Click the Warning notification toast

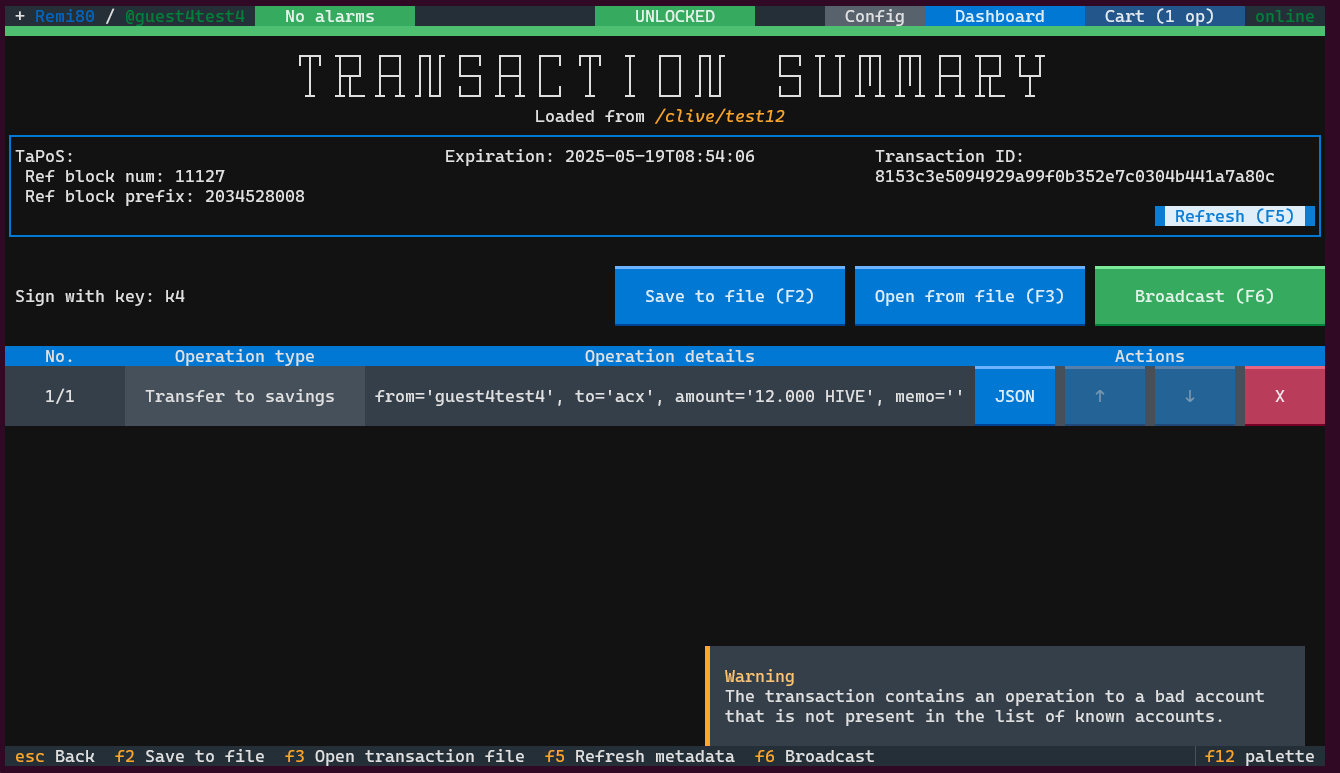point(1005,696)
